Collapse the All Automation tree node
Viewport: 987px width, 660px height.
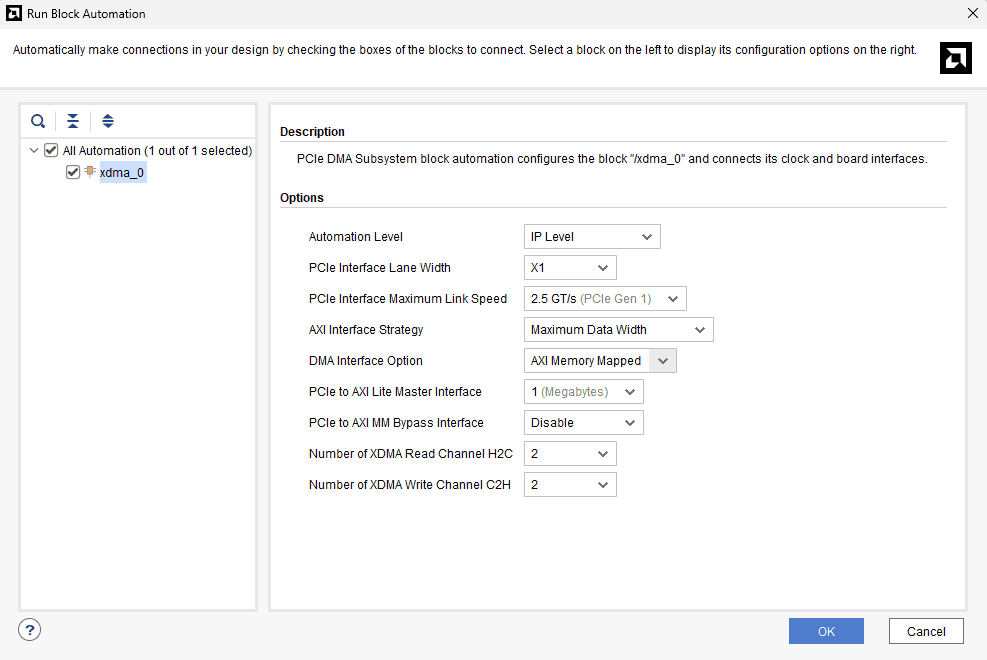coord(35,151)
